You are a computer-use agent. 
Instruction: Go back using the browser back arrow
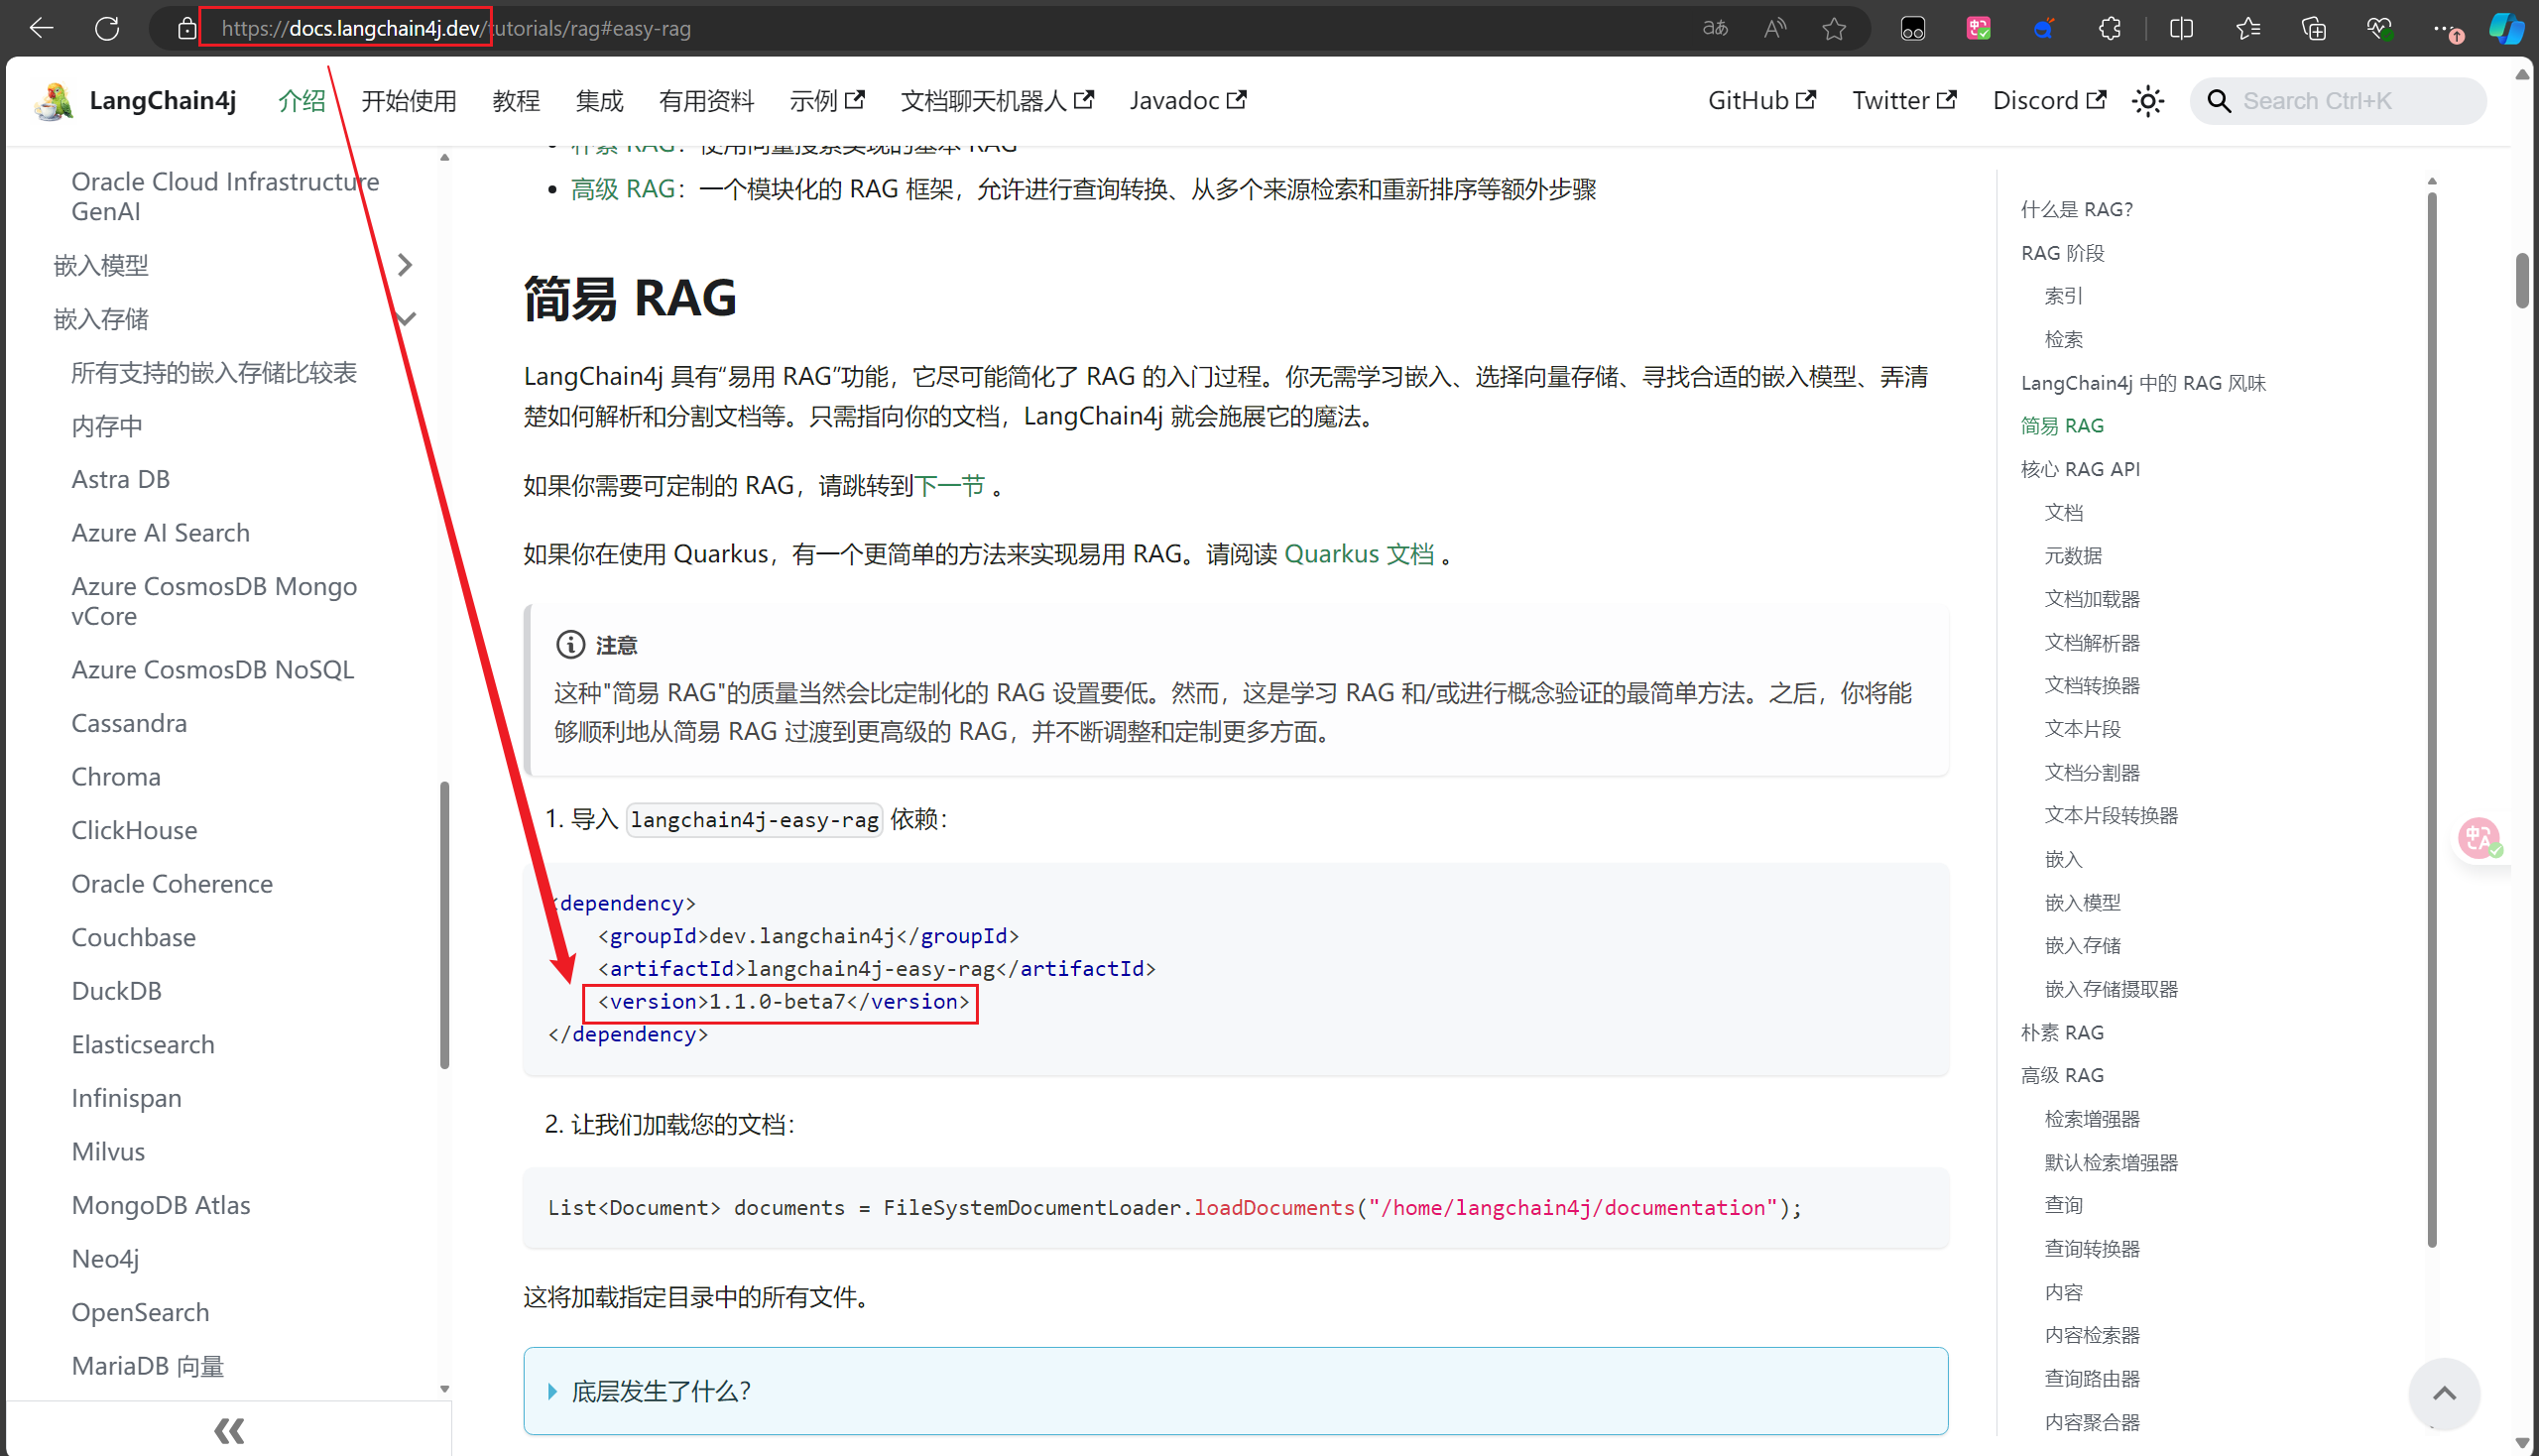coord(41,27)
